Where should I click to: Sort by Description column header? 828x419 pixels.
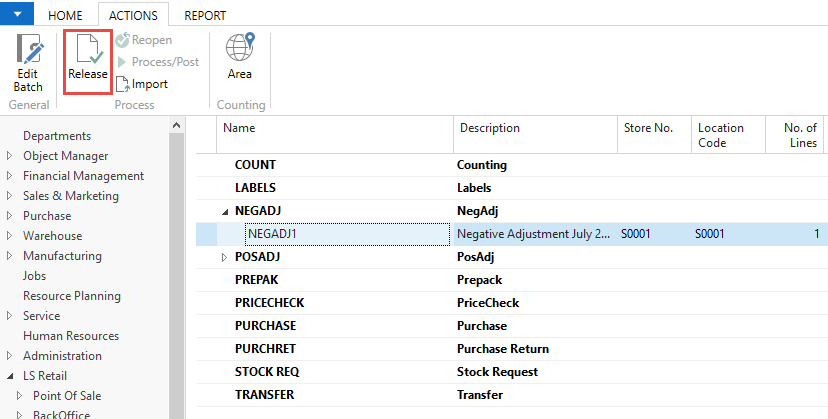(490, 128)
